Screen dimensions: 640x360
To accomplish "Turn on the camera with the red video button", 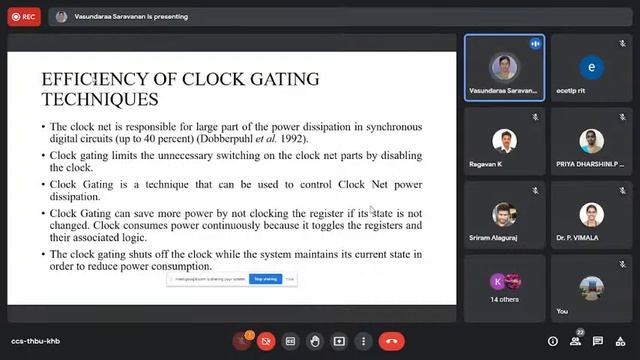I will click(x=266, y=341).
